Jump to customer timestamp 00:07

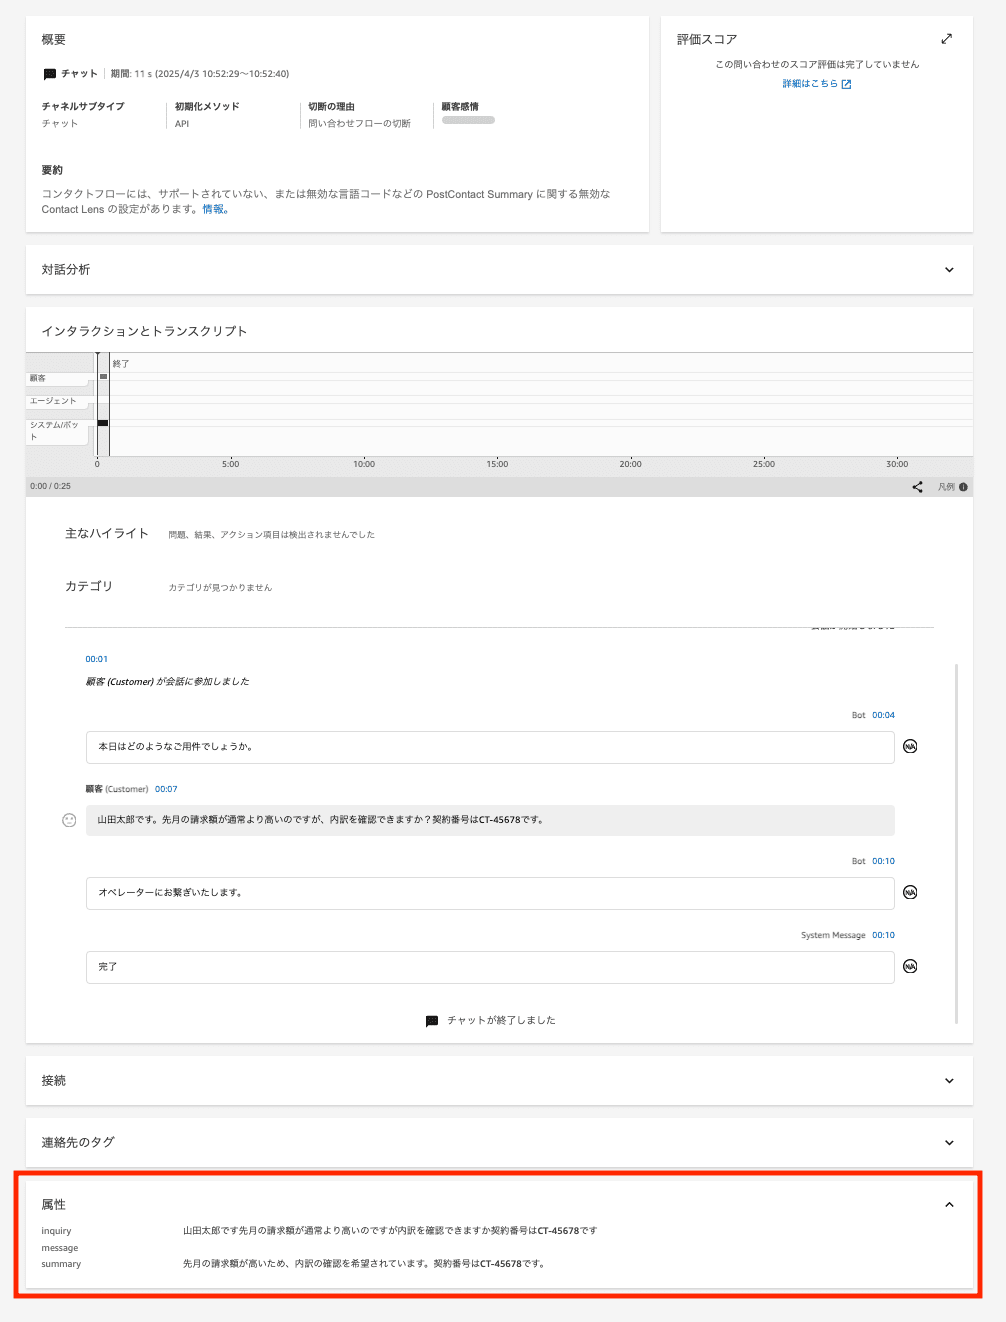[x=166, y=789]
